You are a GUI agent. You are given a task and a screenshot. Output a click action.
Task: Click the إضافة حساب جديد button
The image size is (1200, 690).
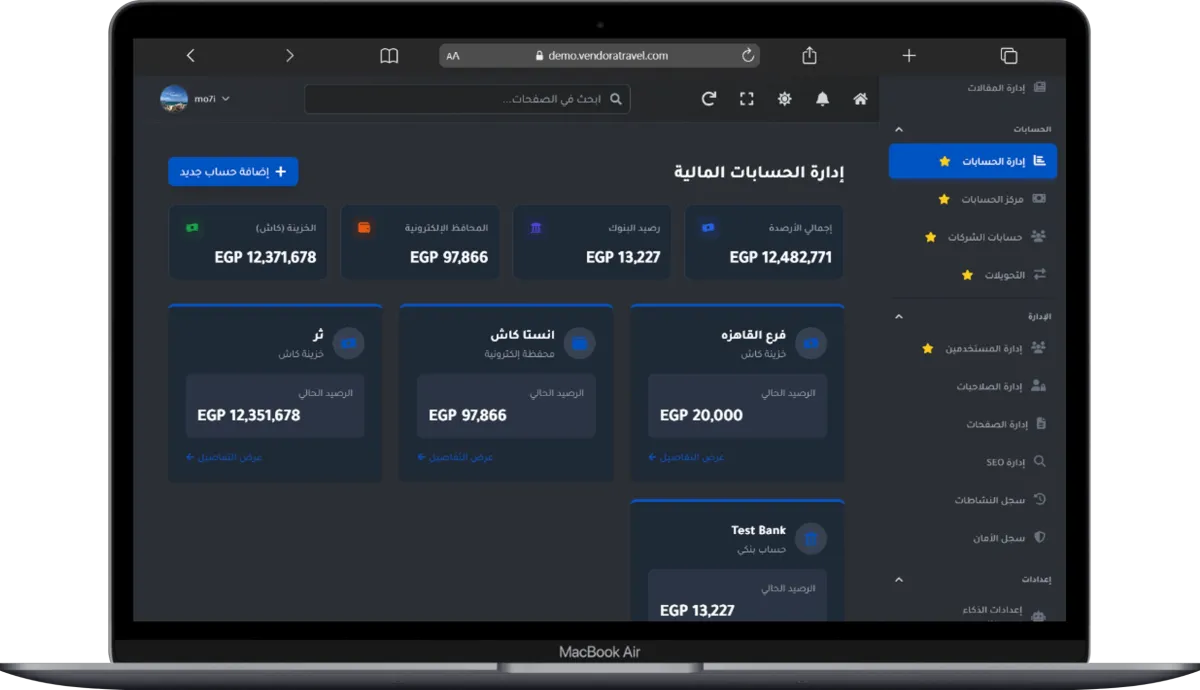[233, 172]
